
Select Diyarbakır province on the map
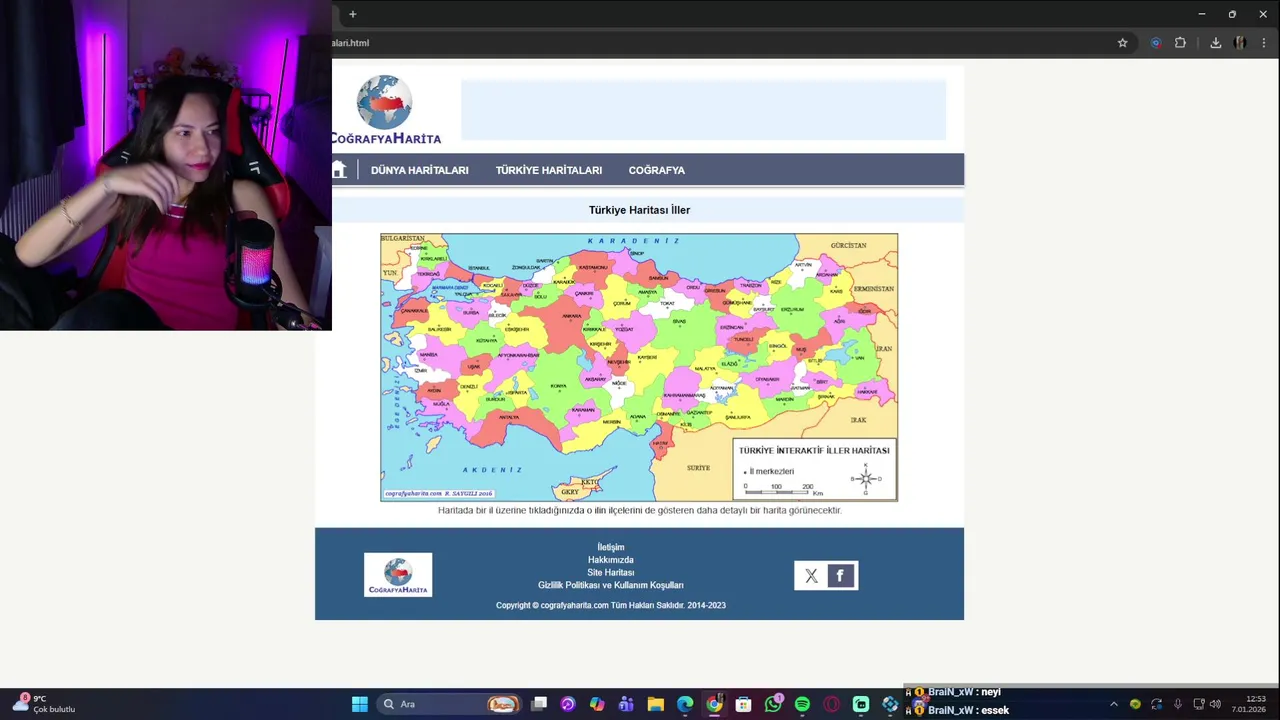click(x=767, y=379)
